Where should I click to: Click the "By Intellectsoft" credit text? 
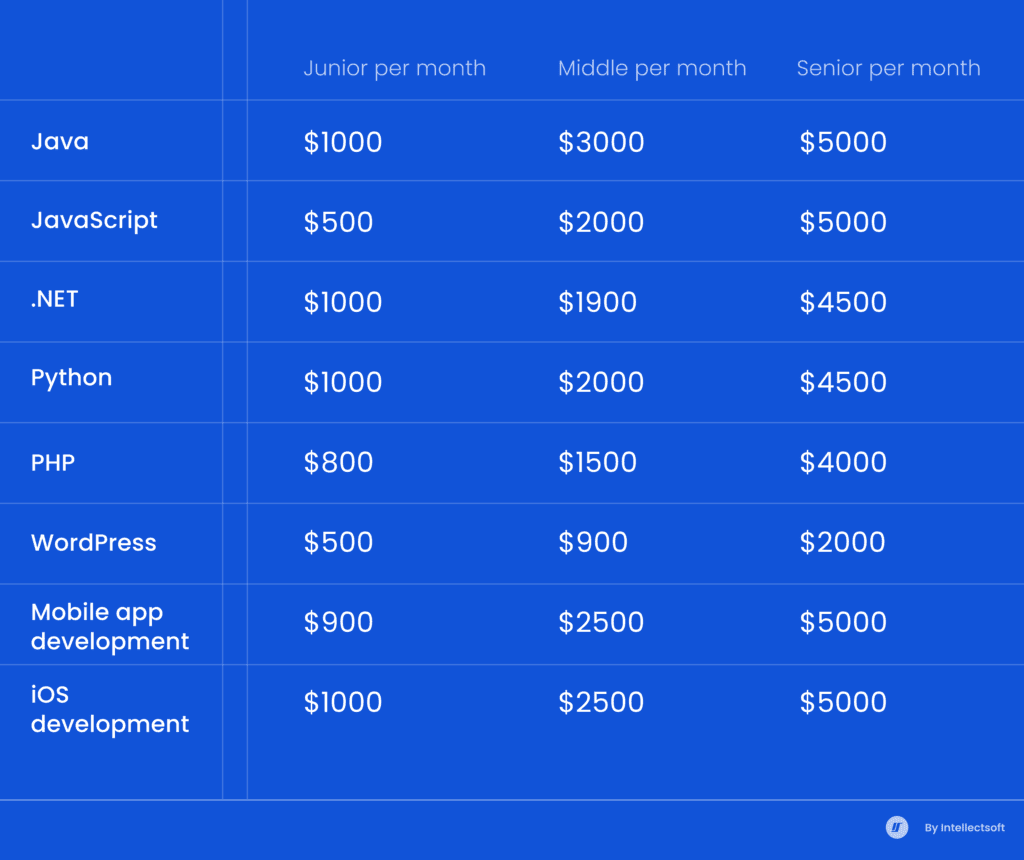click(964, 828)
